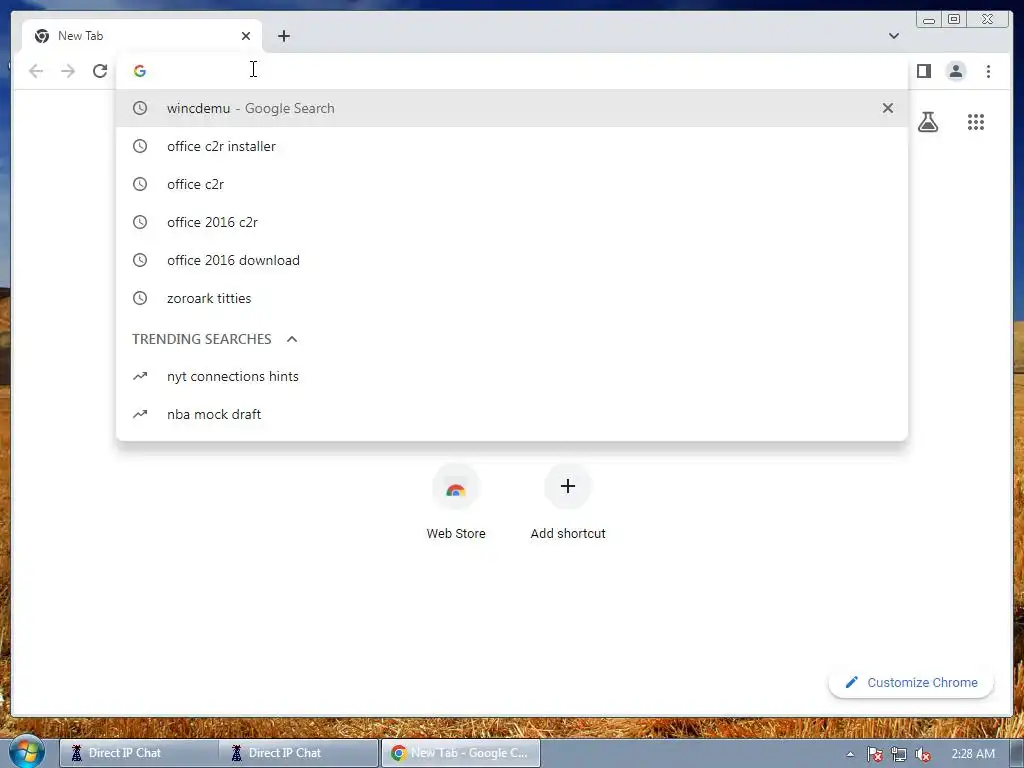
Task: Remove the wincdemu suggestion with X
Action: [x=888, y=108]
